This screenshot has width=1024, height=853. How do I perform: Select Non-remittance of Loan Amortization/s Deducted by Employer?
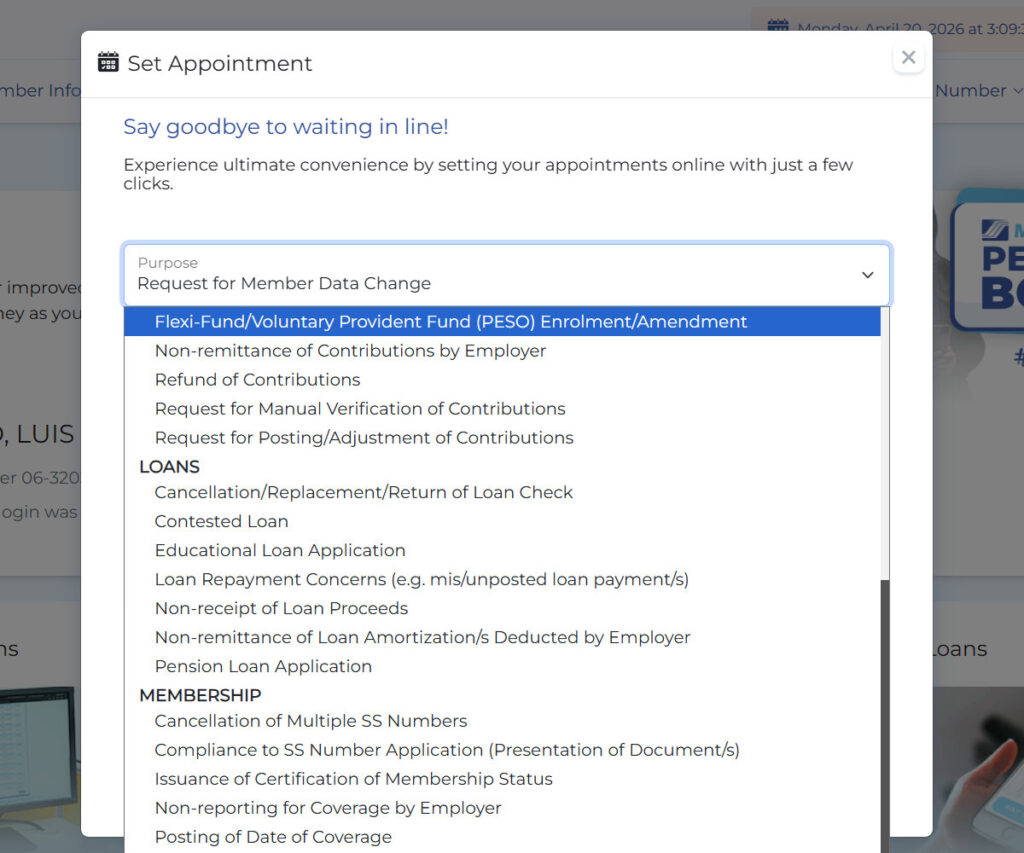(x=502, y=637)
